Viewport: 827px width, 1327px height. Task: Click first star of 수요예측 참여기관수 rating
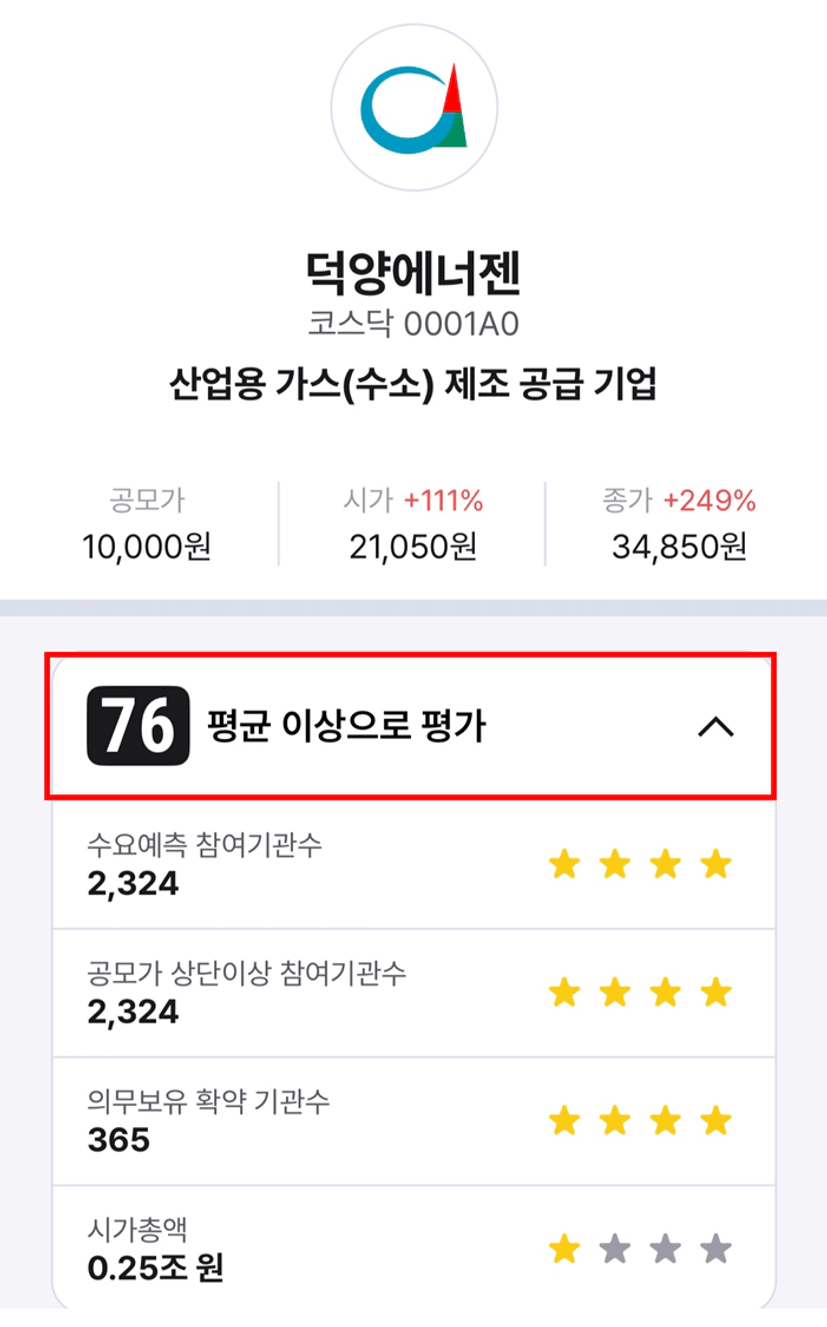click(565, 864)
